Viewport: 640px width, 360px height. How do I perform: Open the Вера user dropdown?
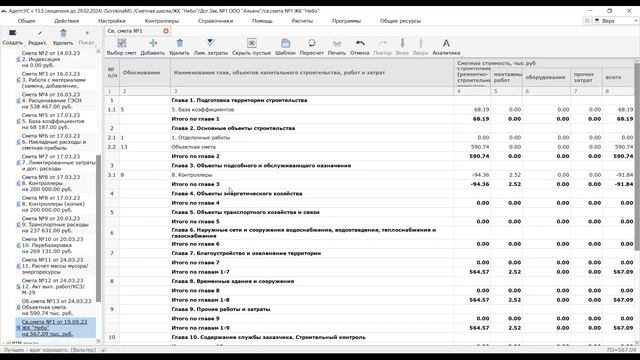coord(616,20)
